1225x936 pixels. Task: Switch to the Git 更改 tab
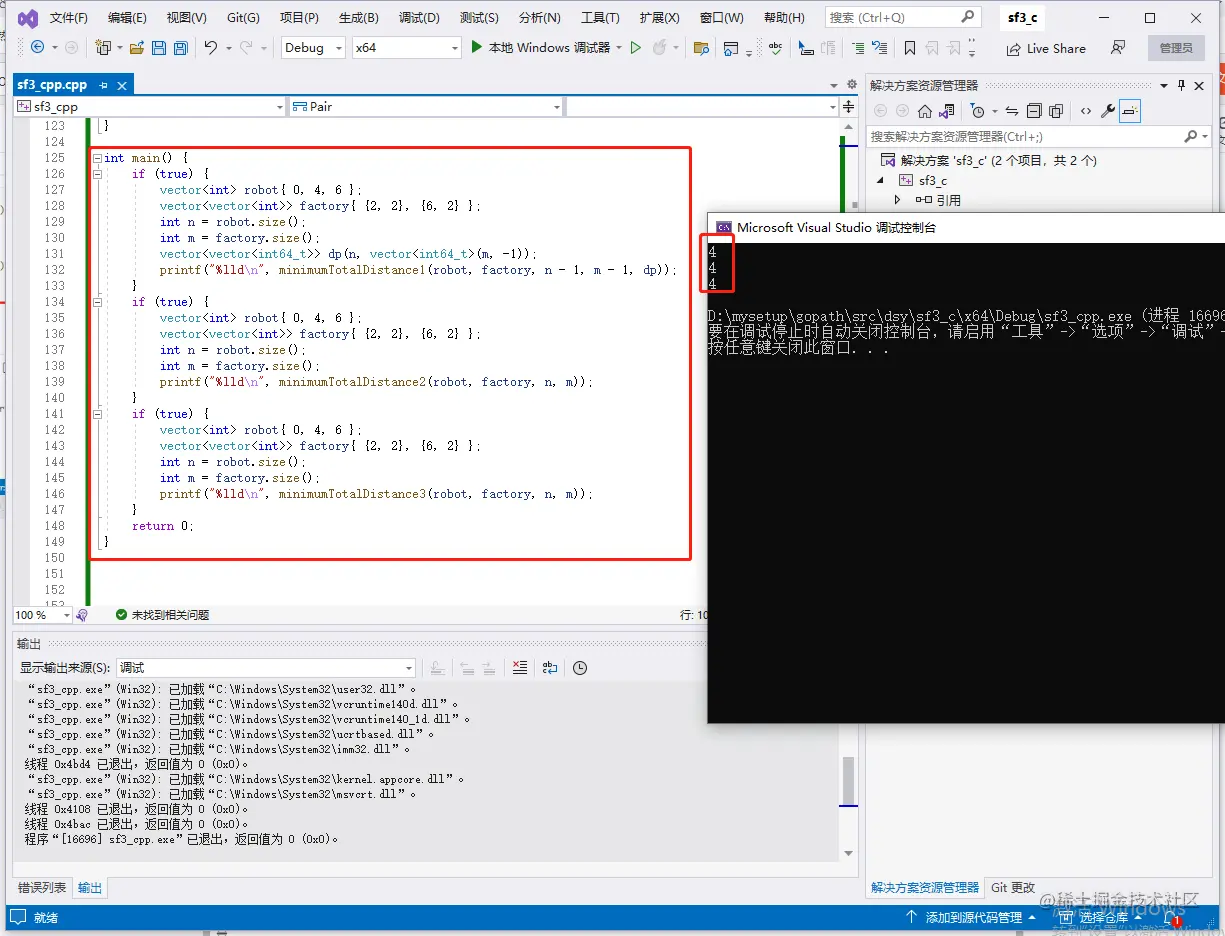(x=1013, y=887)
